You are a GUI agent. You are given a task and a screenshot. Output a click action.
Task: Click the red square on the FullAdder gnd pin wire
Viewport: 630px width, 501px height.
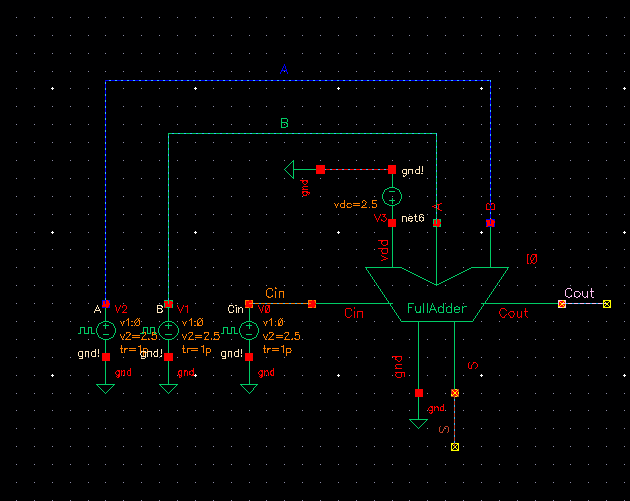tap(419, 393)
